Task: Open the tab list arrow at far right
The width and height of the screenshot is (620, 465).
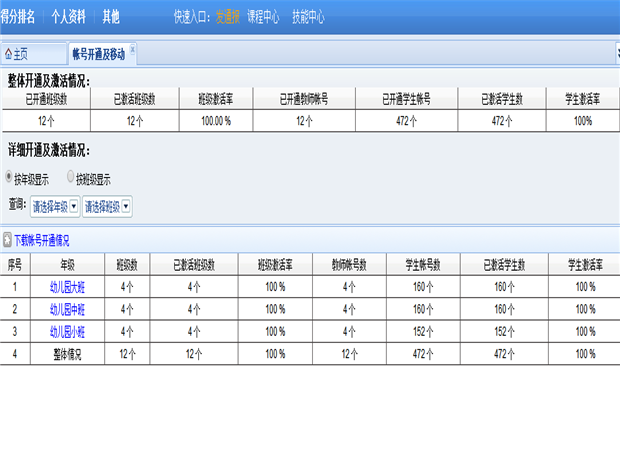Action: click(614, 52)
